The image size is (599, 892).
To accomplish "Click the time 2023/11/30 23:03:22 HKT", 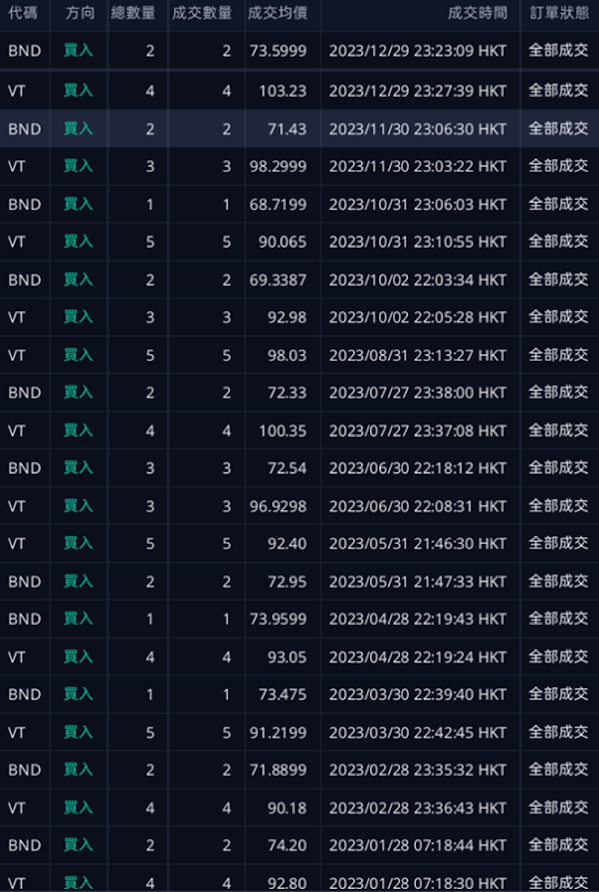I will [x=418, y=167].
